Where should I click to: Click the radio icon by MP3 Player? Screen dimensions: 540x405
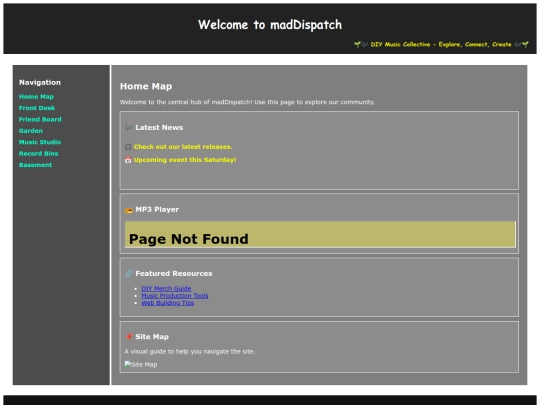(128, 210)
